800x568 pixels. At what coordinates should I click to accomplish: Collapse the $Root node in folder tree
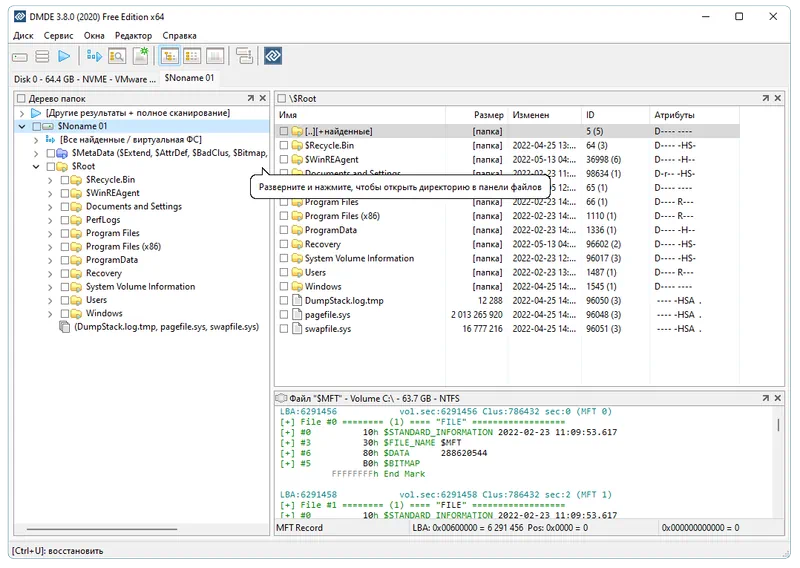click(36, 167)
